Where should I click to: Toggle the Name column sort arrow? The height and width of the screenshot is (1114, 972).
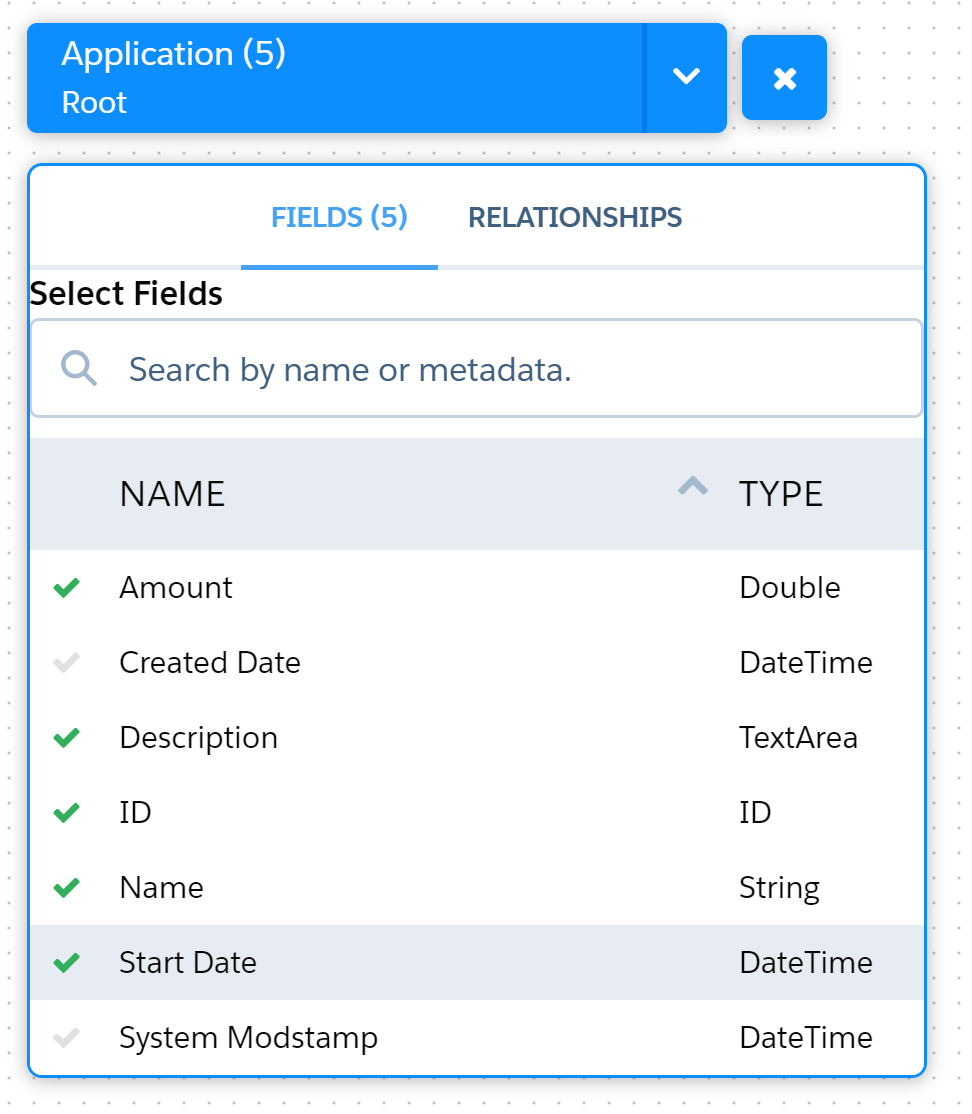pos(693,486)
